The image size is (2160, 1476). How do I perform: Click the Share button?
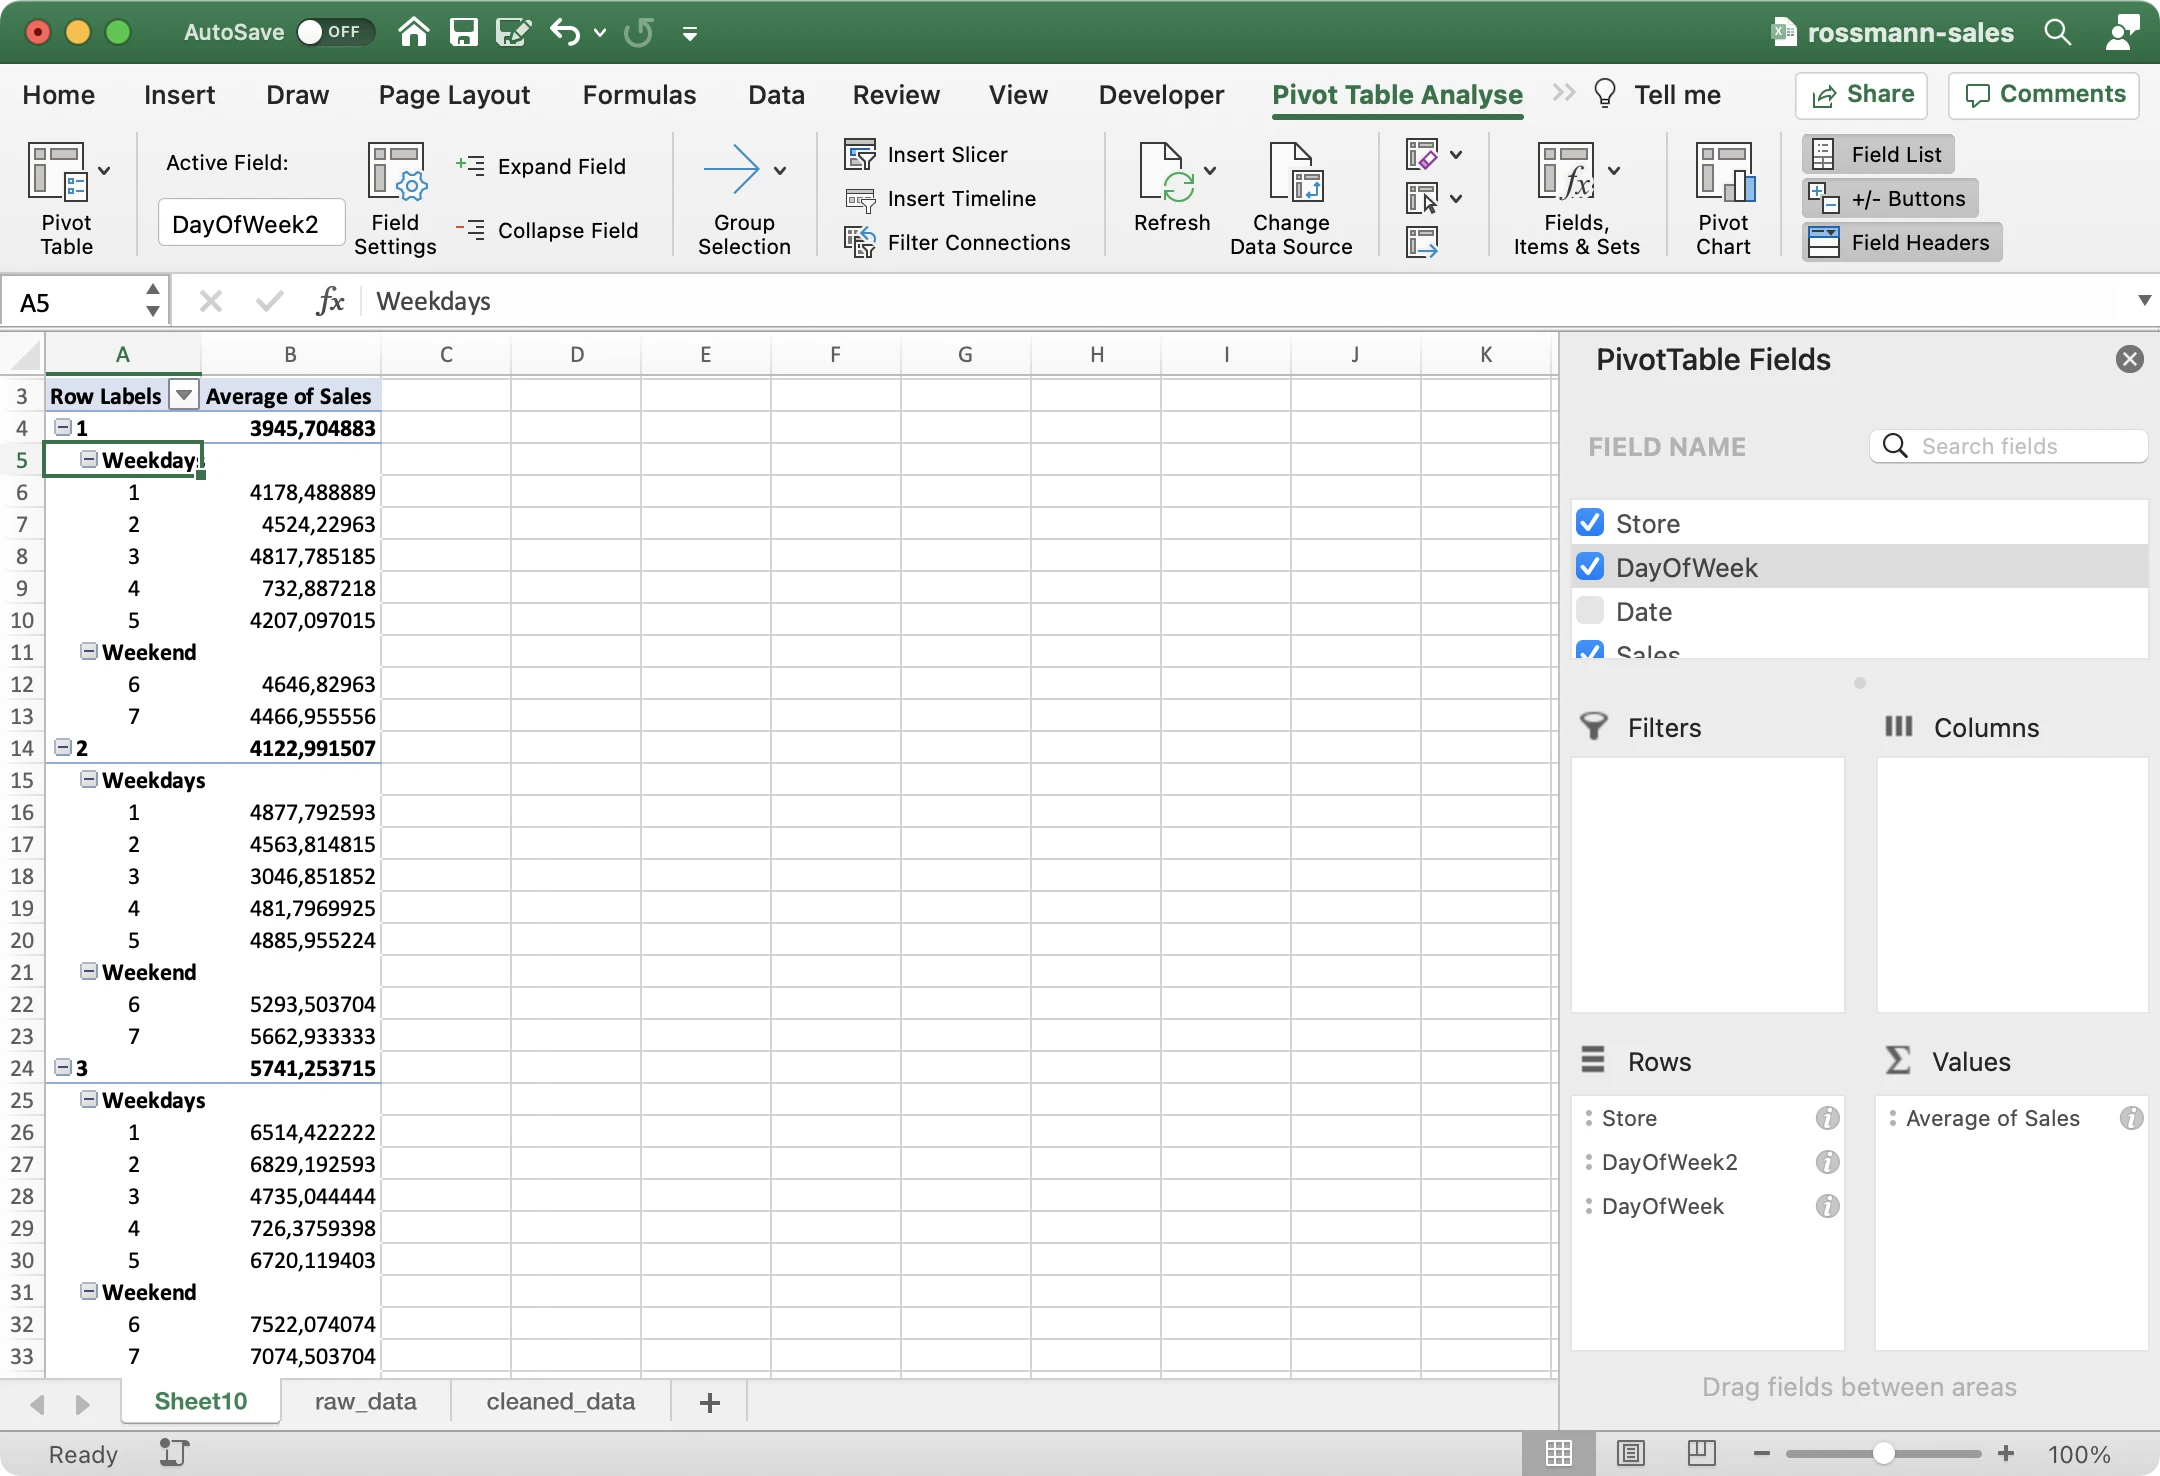pyautogui.click(x=1862, y=94)
